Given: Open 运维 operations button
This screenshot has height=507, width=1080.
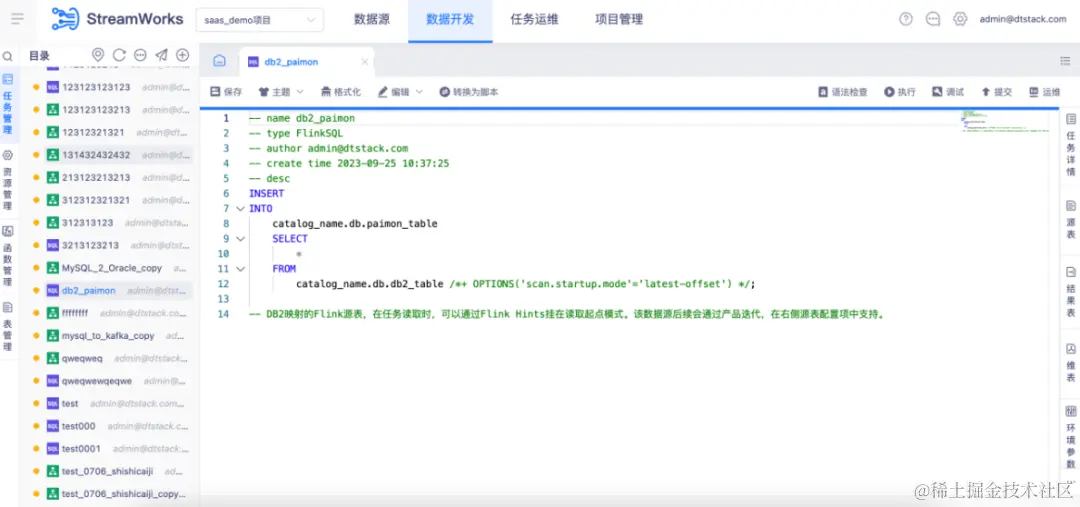Looking at the screenshot, I should pos(1044,92).
